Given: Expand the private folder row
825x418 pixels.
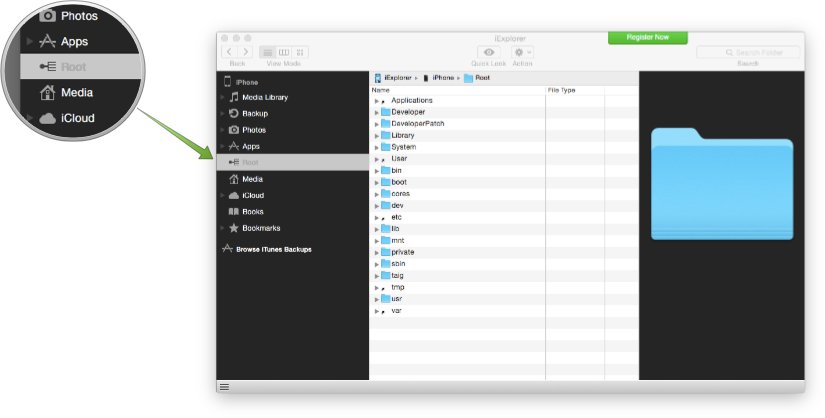Looking at the screenshot, I should tap(377, 252).
